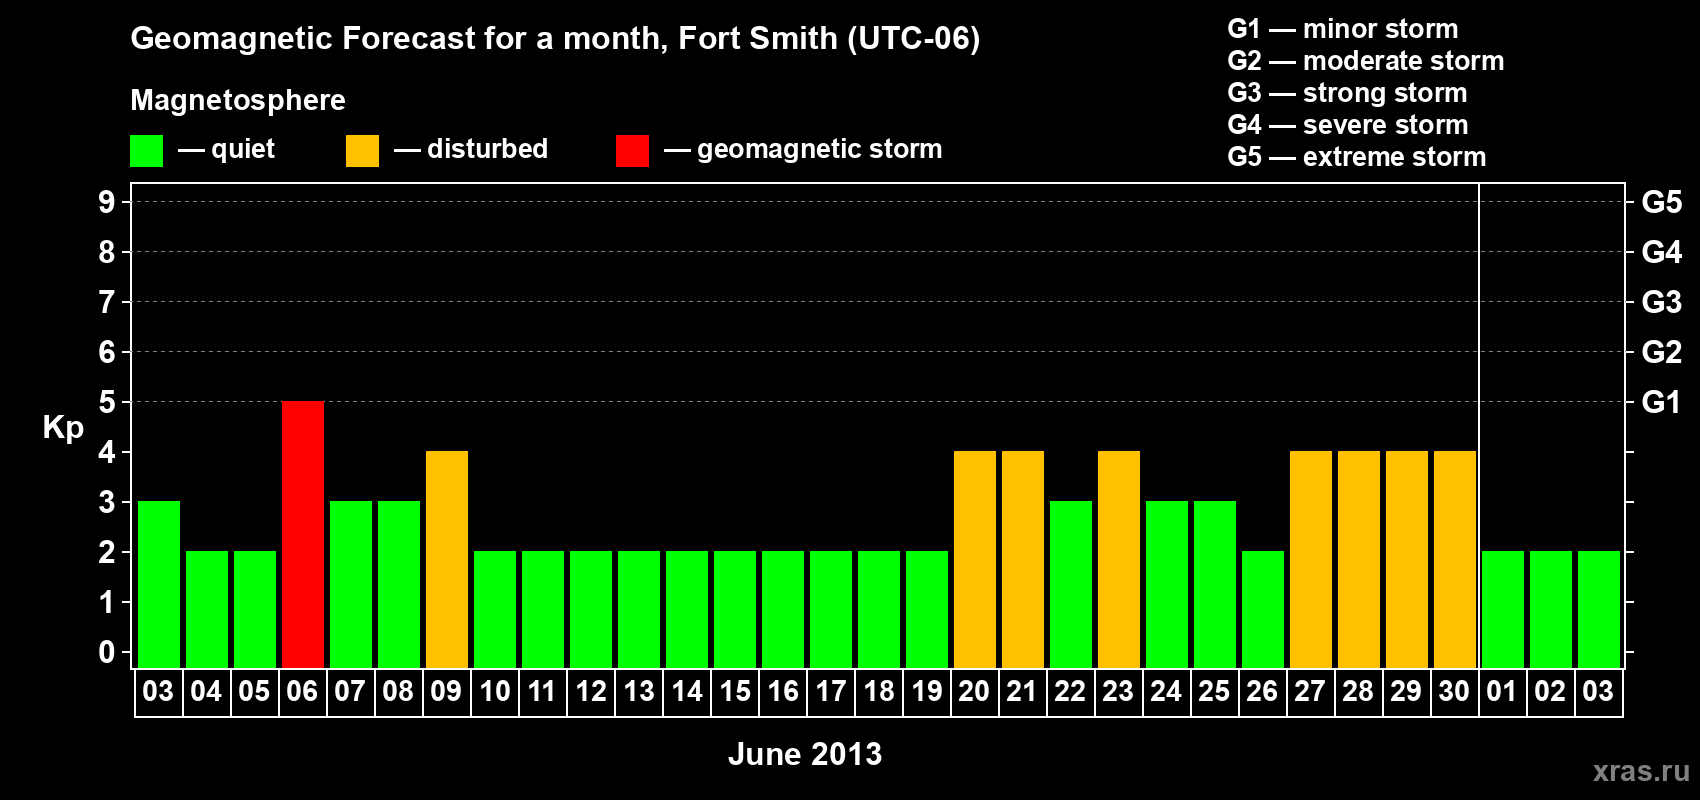
Task: Click the red storm bar for June 06
Action: (303, 535)
